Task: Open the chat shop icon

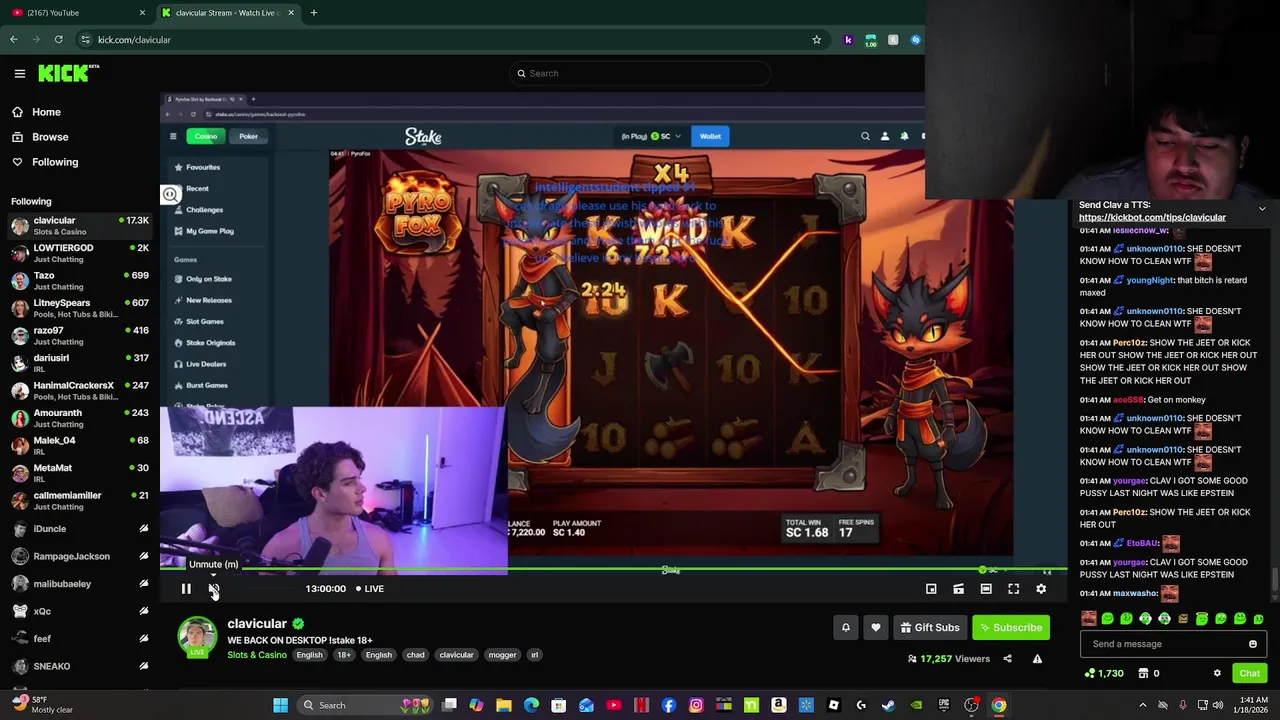Action: point(1143,673)
